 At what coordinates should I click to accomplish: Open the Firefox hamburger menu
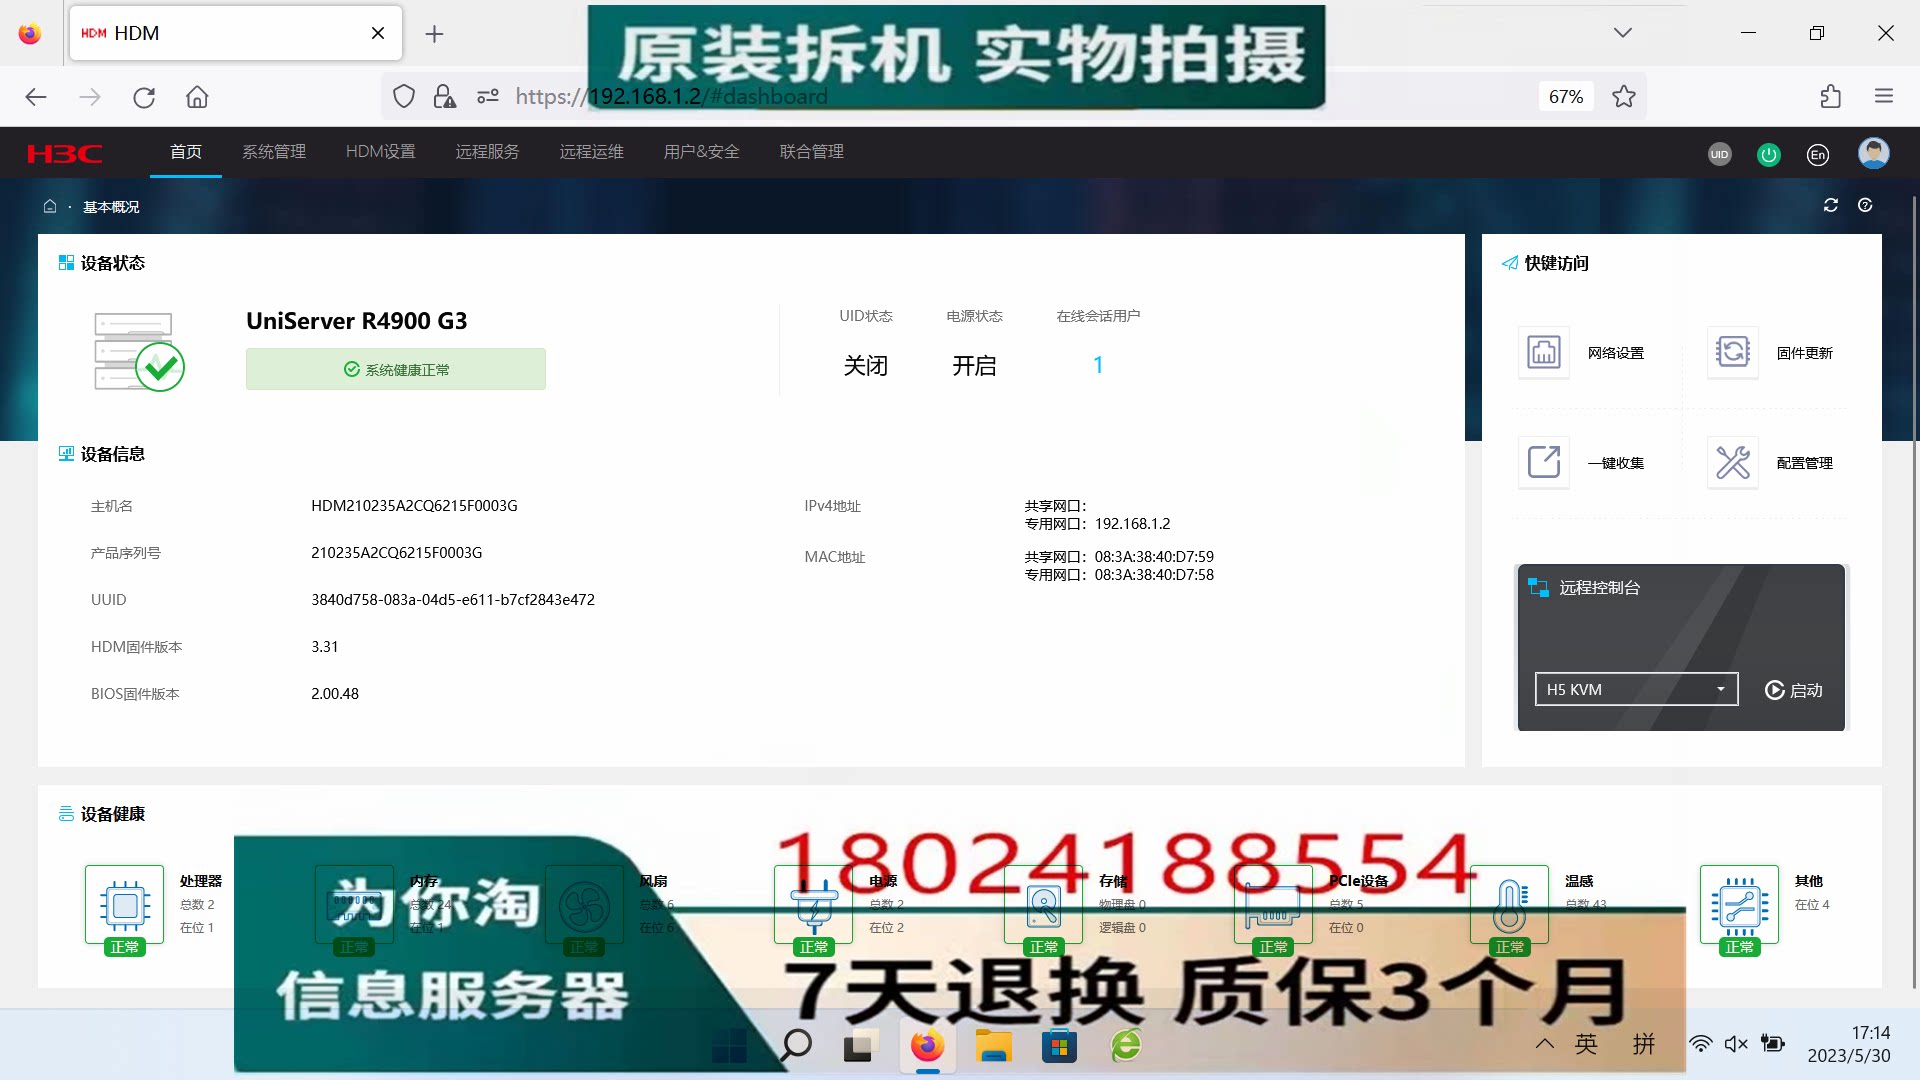point(1884,96)
